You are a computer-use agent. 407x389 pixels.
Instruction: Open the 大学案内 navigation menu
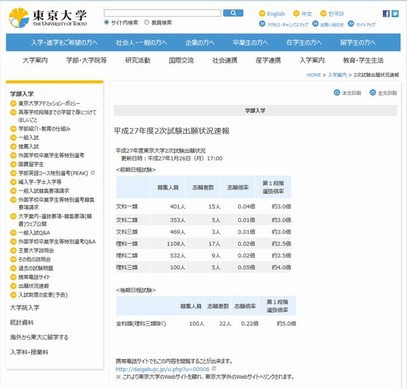pos(35,60)
